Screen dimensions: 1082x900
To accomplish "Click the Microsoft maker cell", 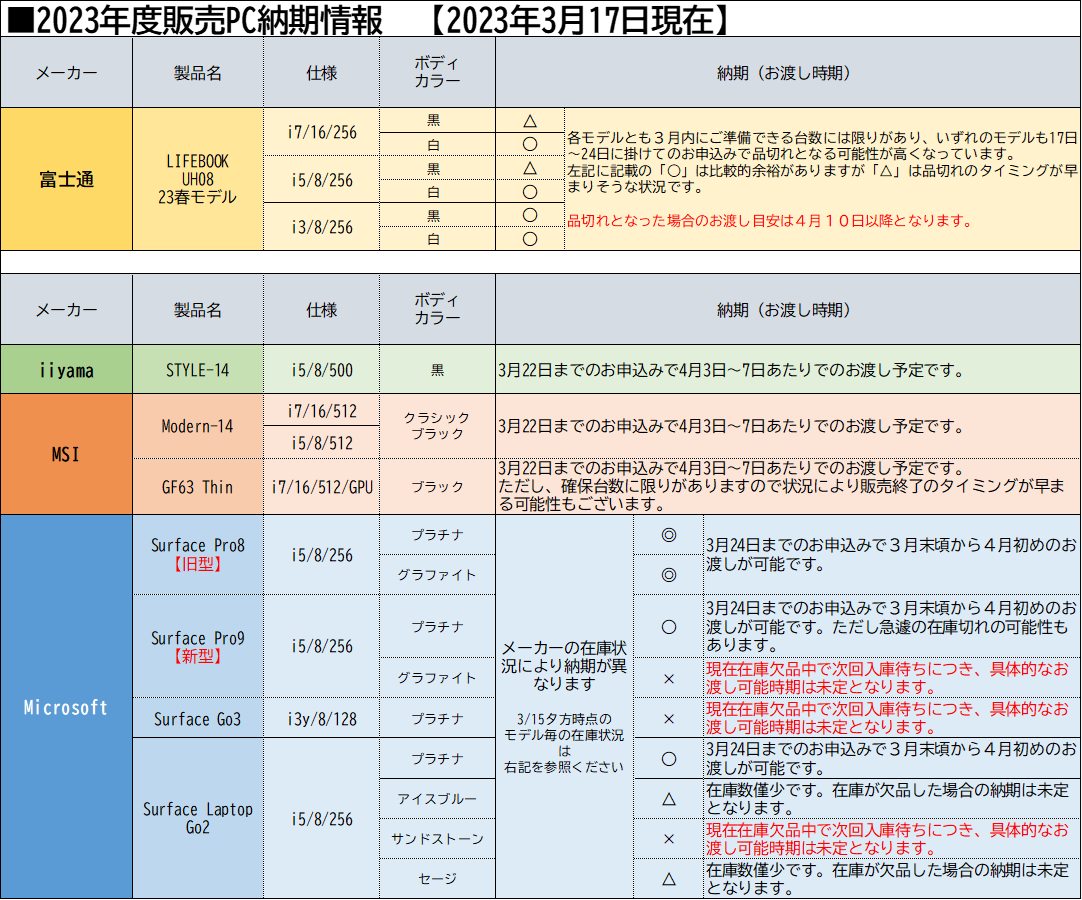I will (x=66, y=707).
